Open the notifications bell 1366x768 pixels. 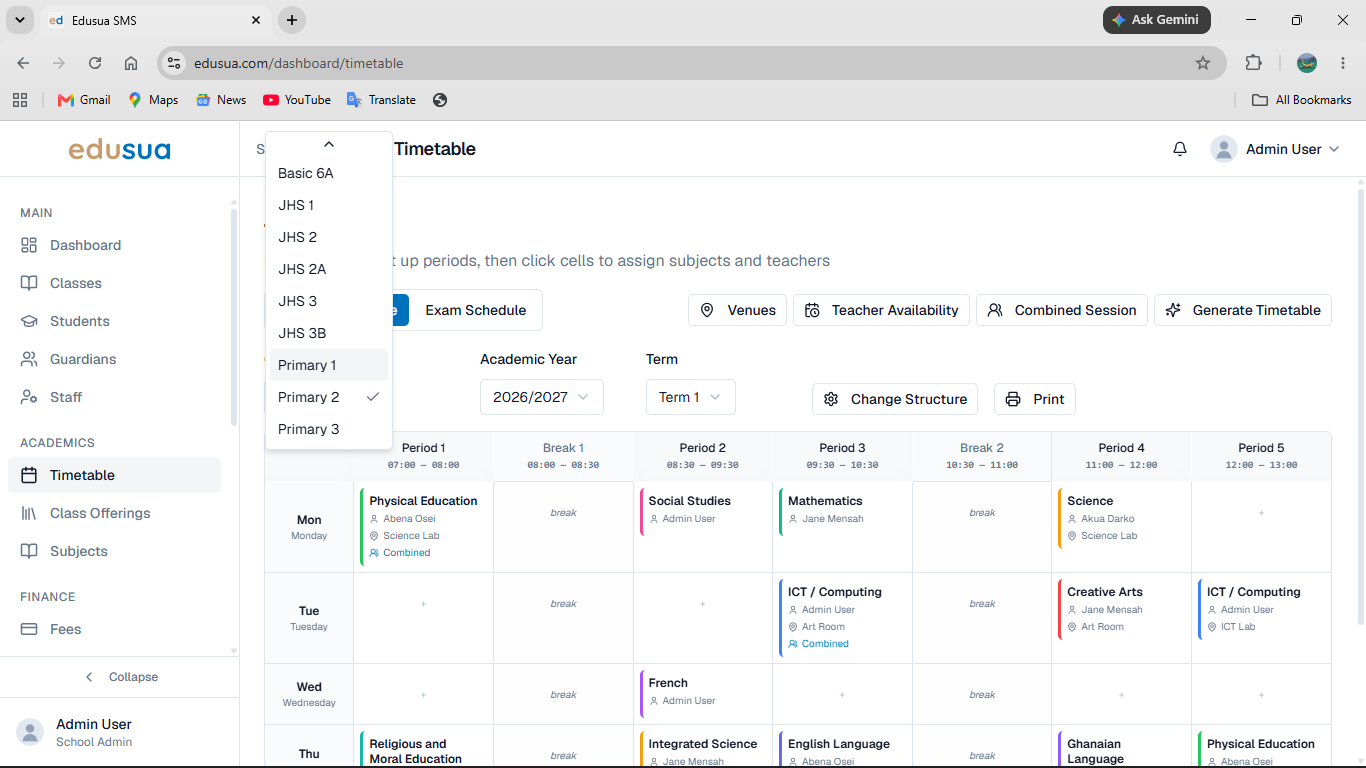click(1180, 149)
